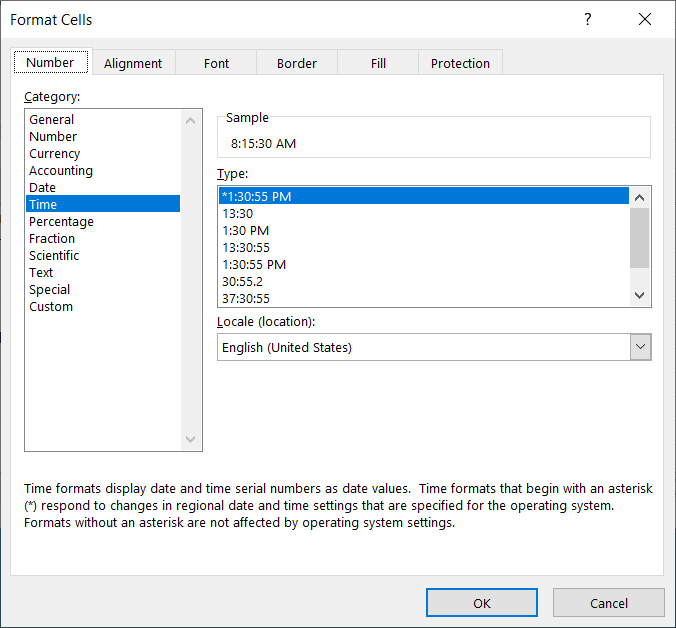Go to the Border tab
The image size is (676, 628).
pos(296,63)
